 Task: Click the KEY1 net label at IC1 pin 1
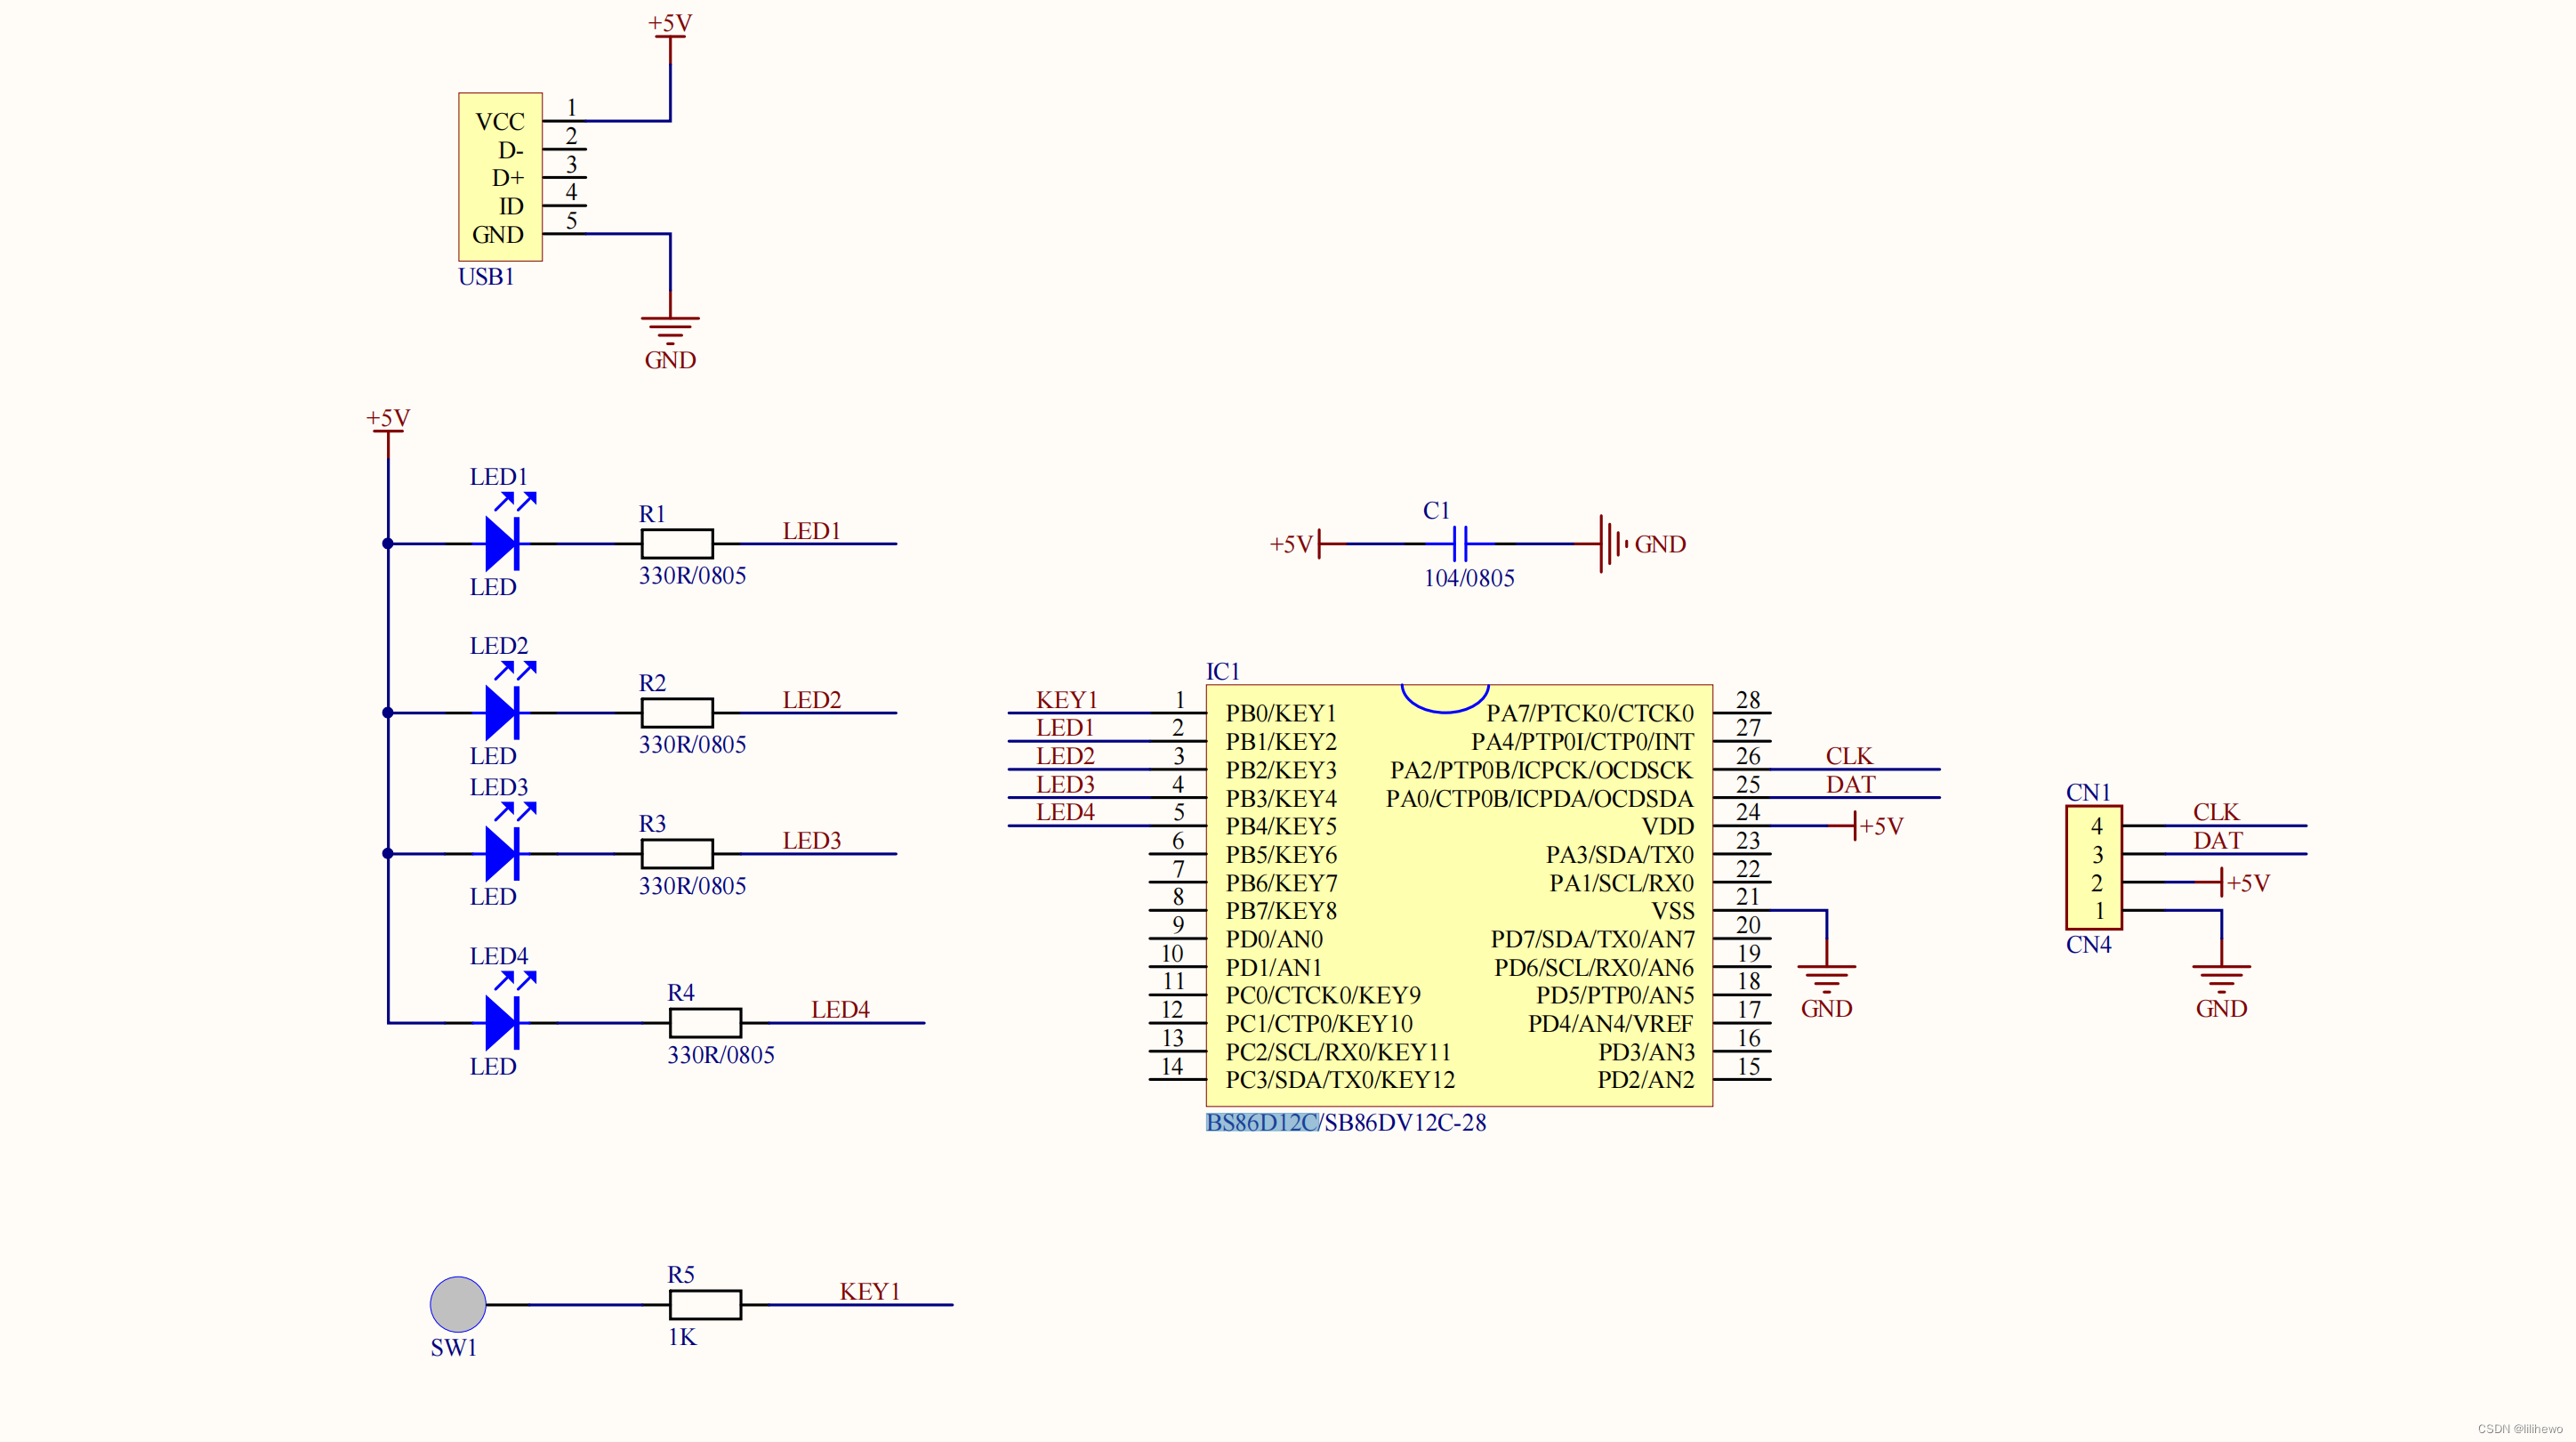(x=1066, y=699)
